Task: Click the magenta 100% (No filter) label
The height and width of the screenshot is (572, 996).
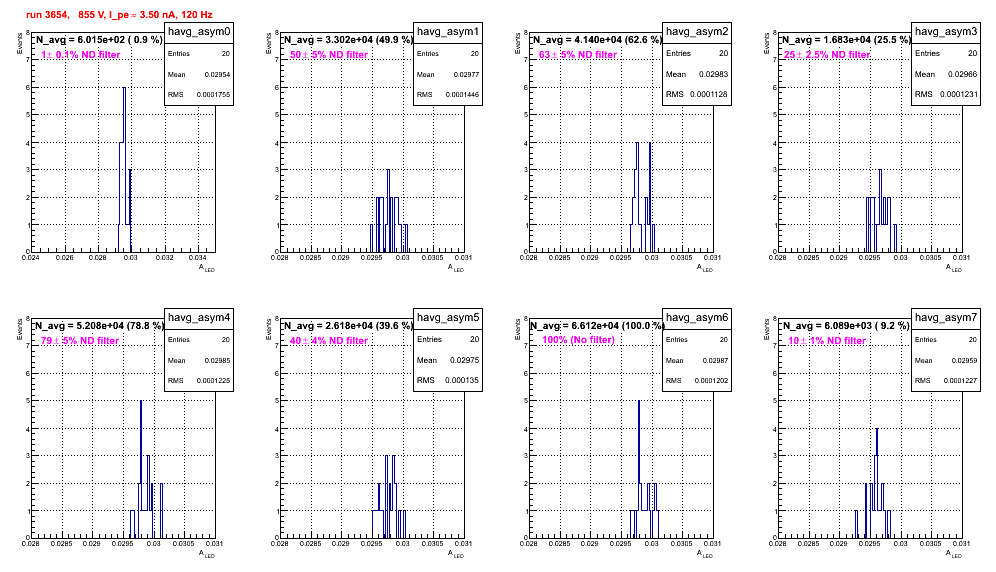Action: tap(579, 340)
